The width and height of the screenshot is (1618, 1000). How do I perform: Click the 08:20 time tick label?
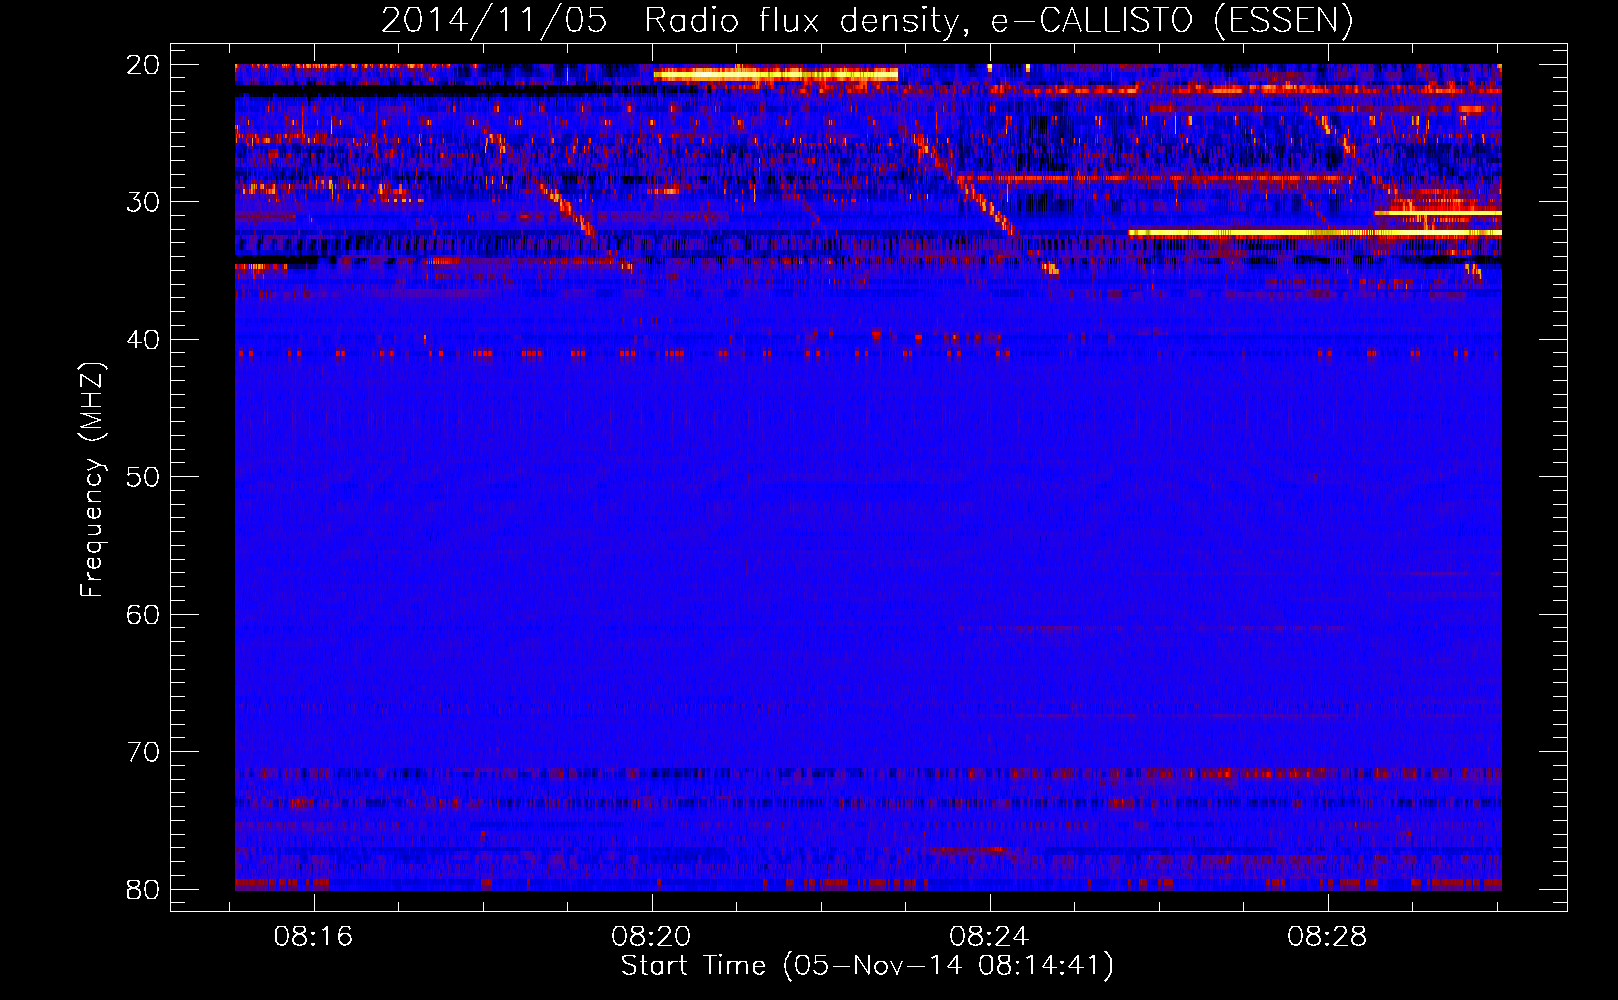coord(652,937)
